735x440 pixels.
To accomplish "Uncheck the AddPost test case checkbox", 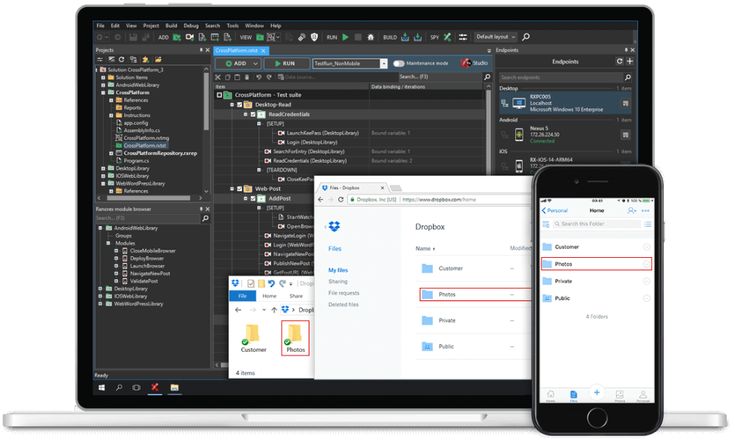I will [253, 199].
